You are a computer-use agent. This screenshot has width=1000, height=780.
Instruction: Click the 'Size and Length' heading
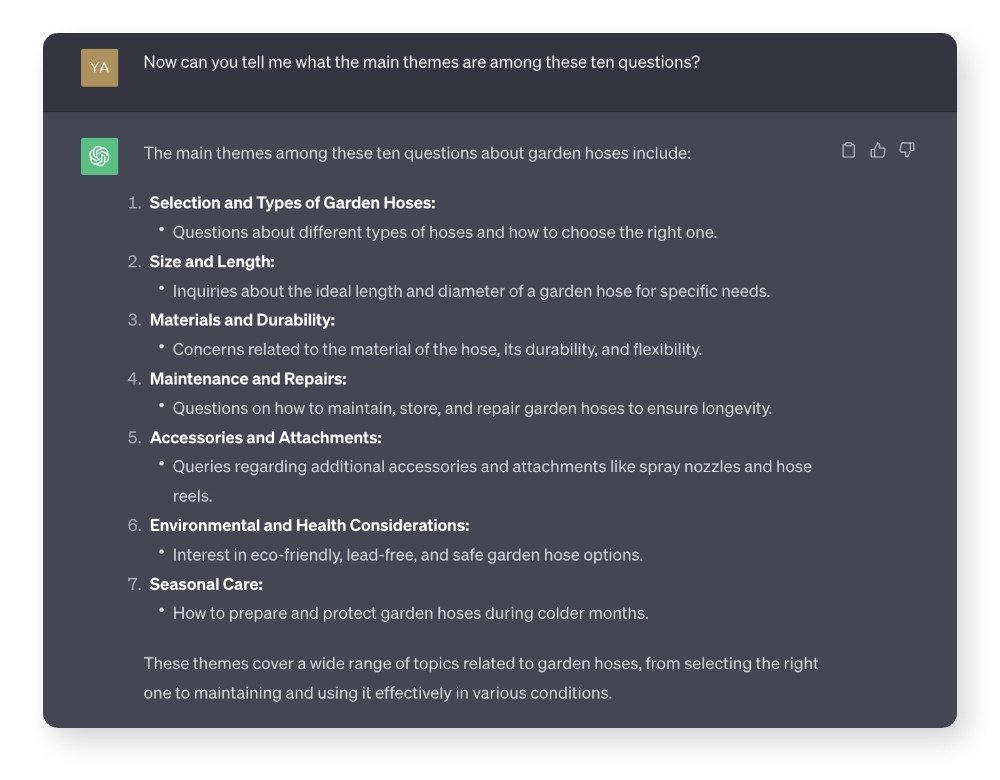212,262
